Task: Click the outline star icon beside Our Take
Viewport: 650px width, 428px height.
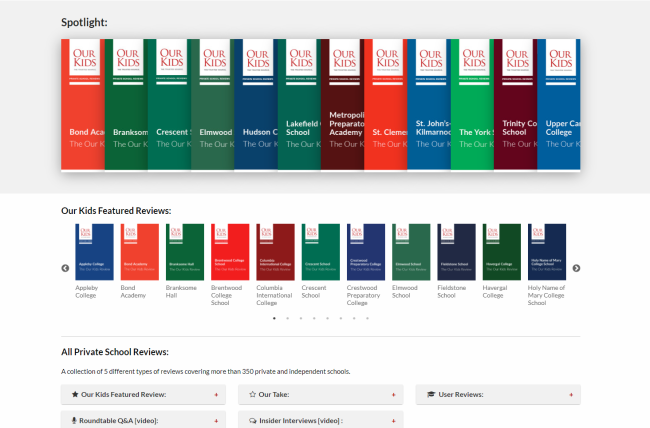Action: tap(252, 394)
